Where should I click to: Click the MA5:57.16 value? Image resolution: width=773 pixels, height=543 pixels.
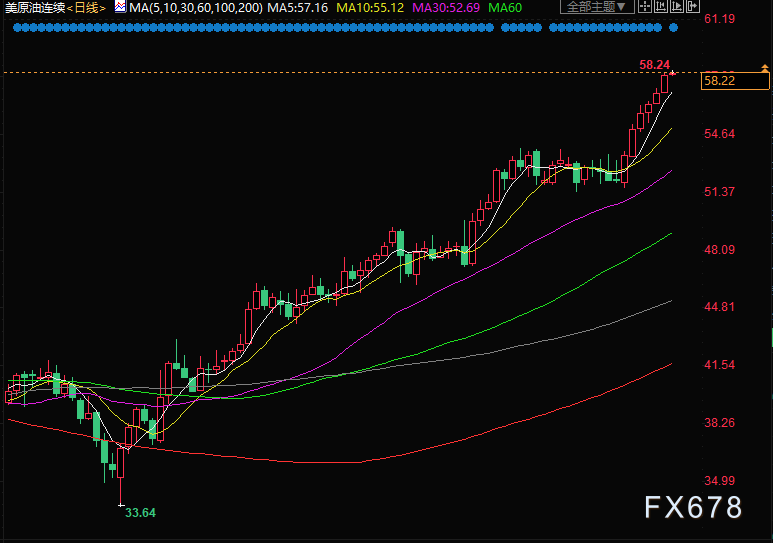(x=297, y=7)
